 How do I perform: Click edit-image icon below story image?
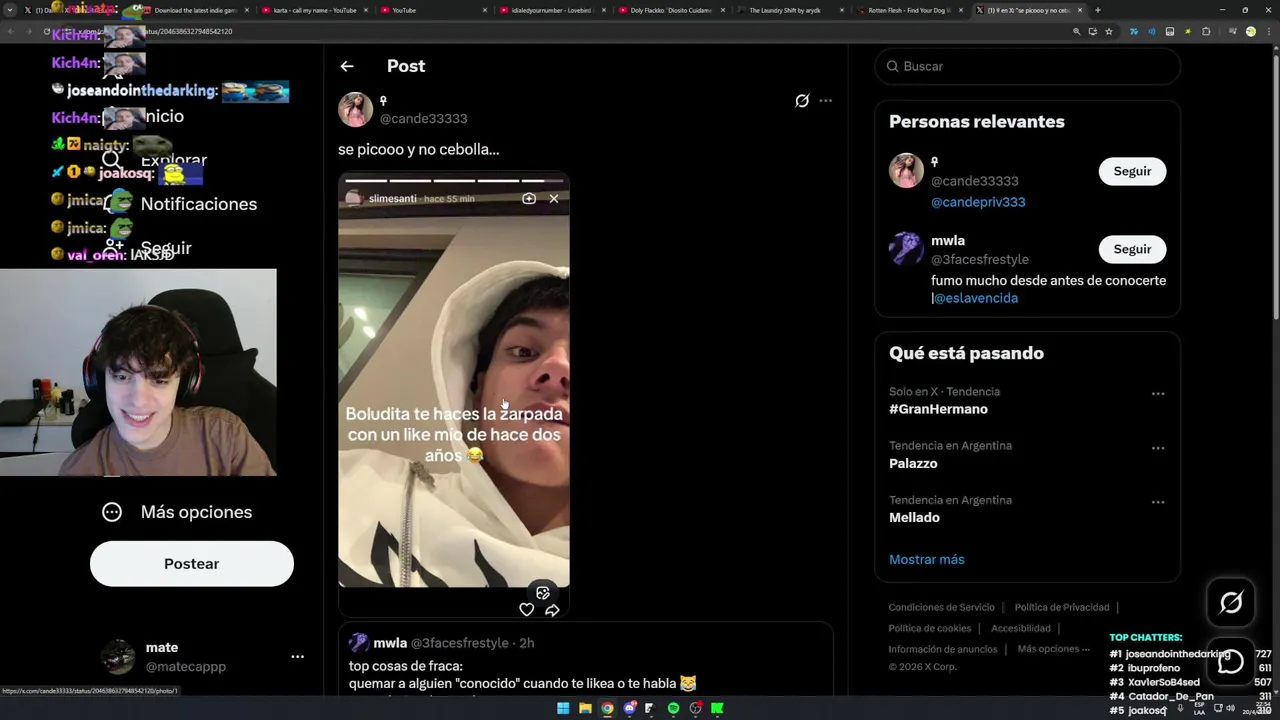tap(543, 593)
